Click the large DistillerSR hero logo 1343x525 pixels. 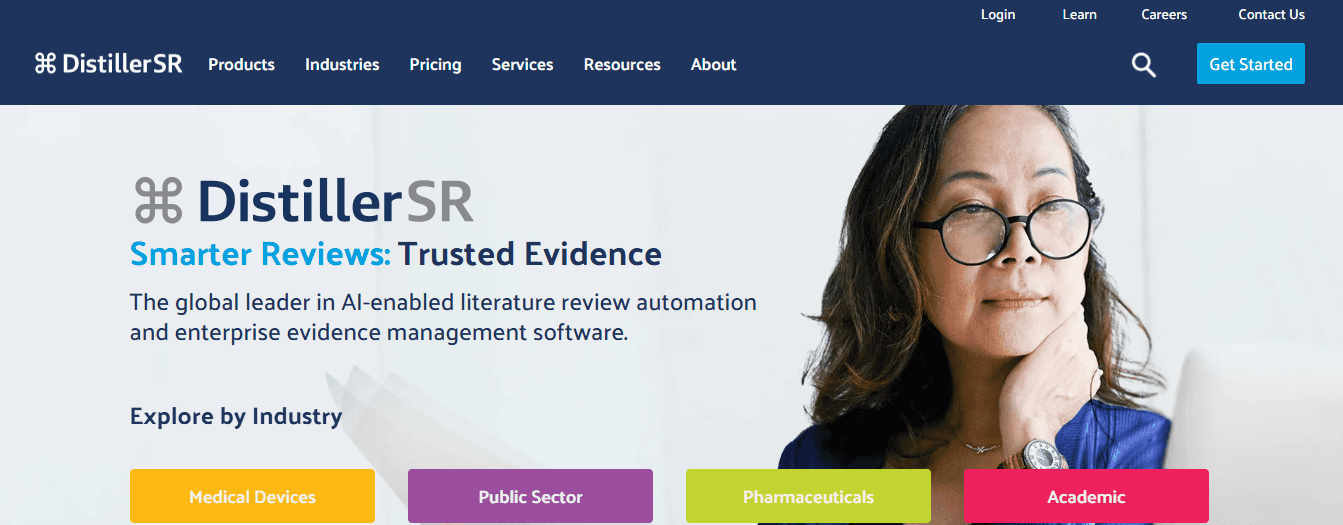(303, 200)
